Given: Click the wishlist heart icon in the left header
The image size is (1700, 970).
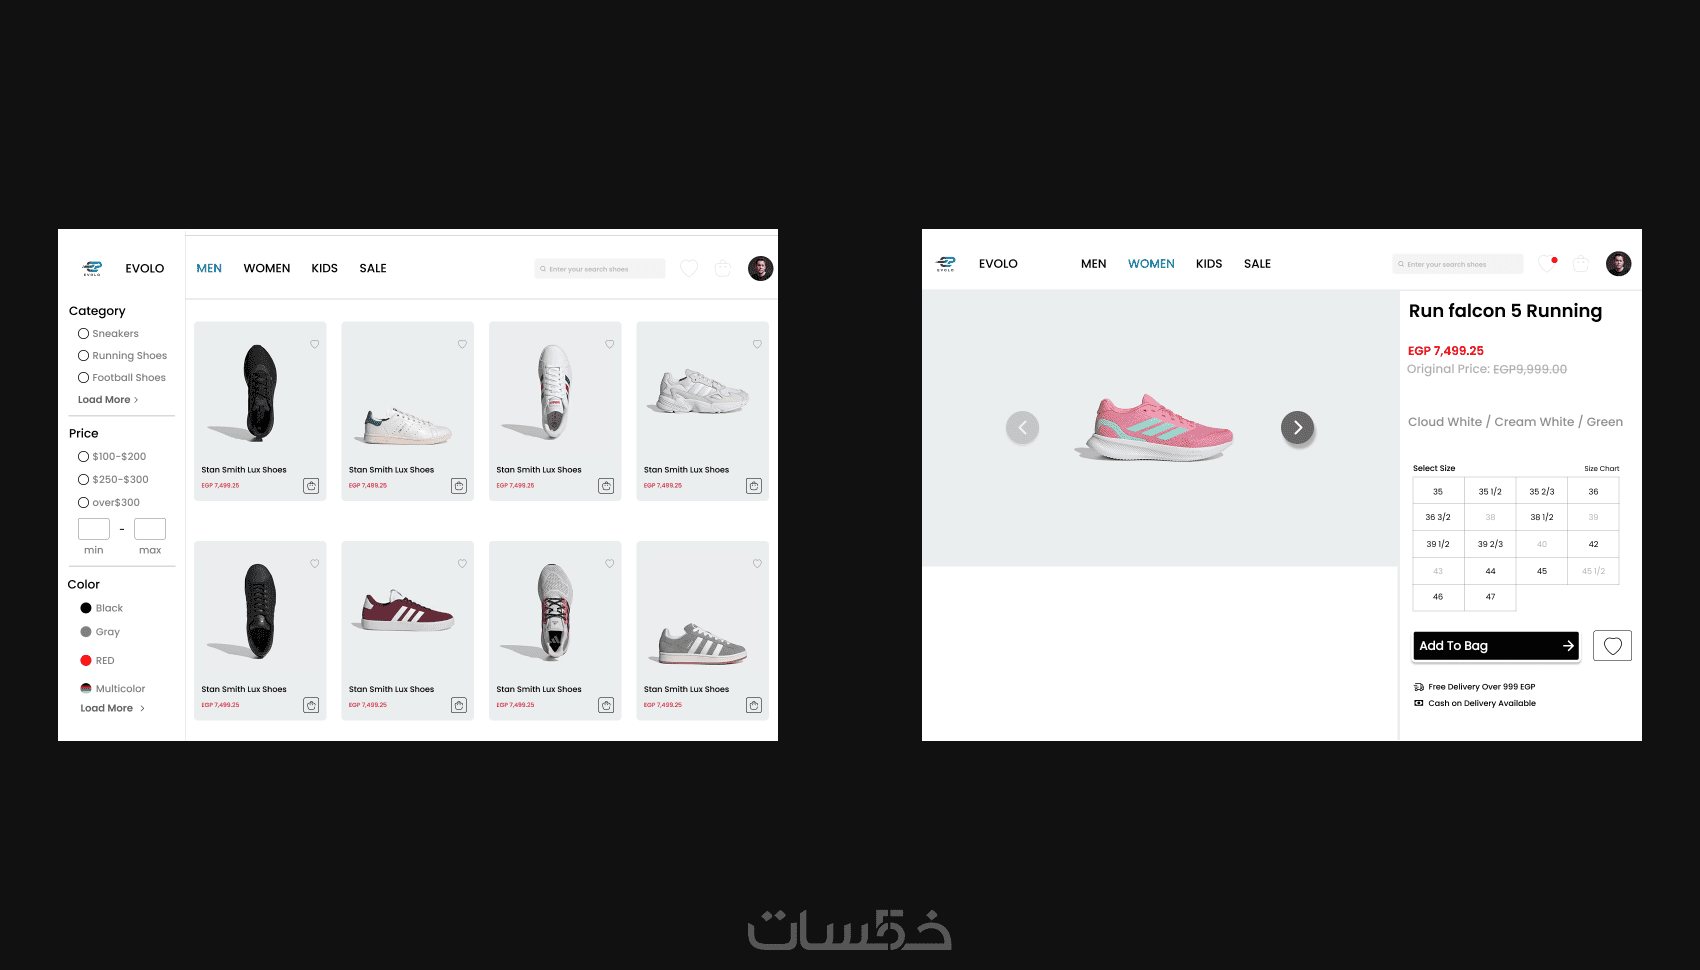Looking at the screenshot, I should 689,268.
